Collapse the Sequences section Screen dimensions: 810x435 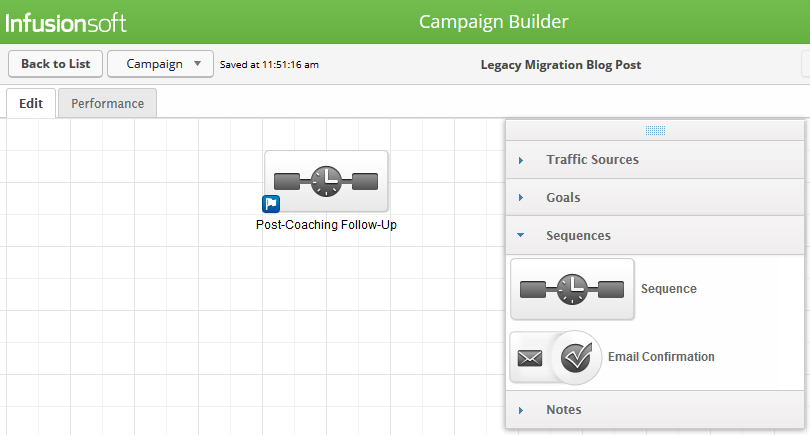tap(578, 236)
